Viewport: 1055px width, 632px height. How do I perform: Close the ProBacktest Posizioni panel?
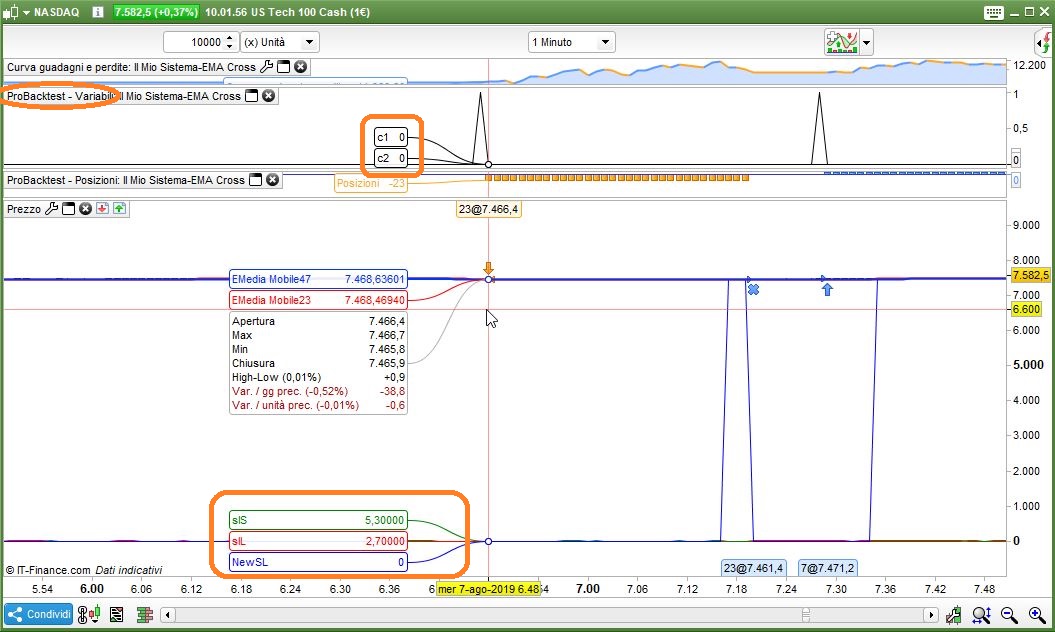[271, 180]
